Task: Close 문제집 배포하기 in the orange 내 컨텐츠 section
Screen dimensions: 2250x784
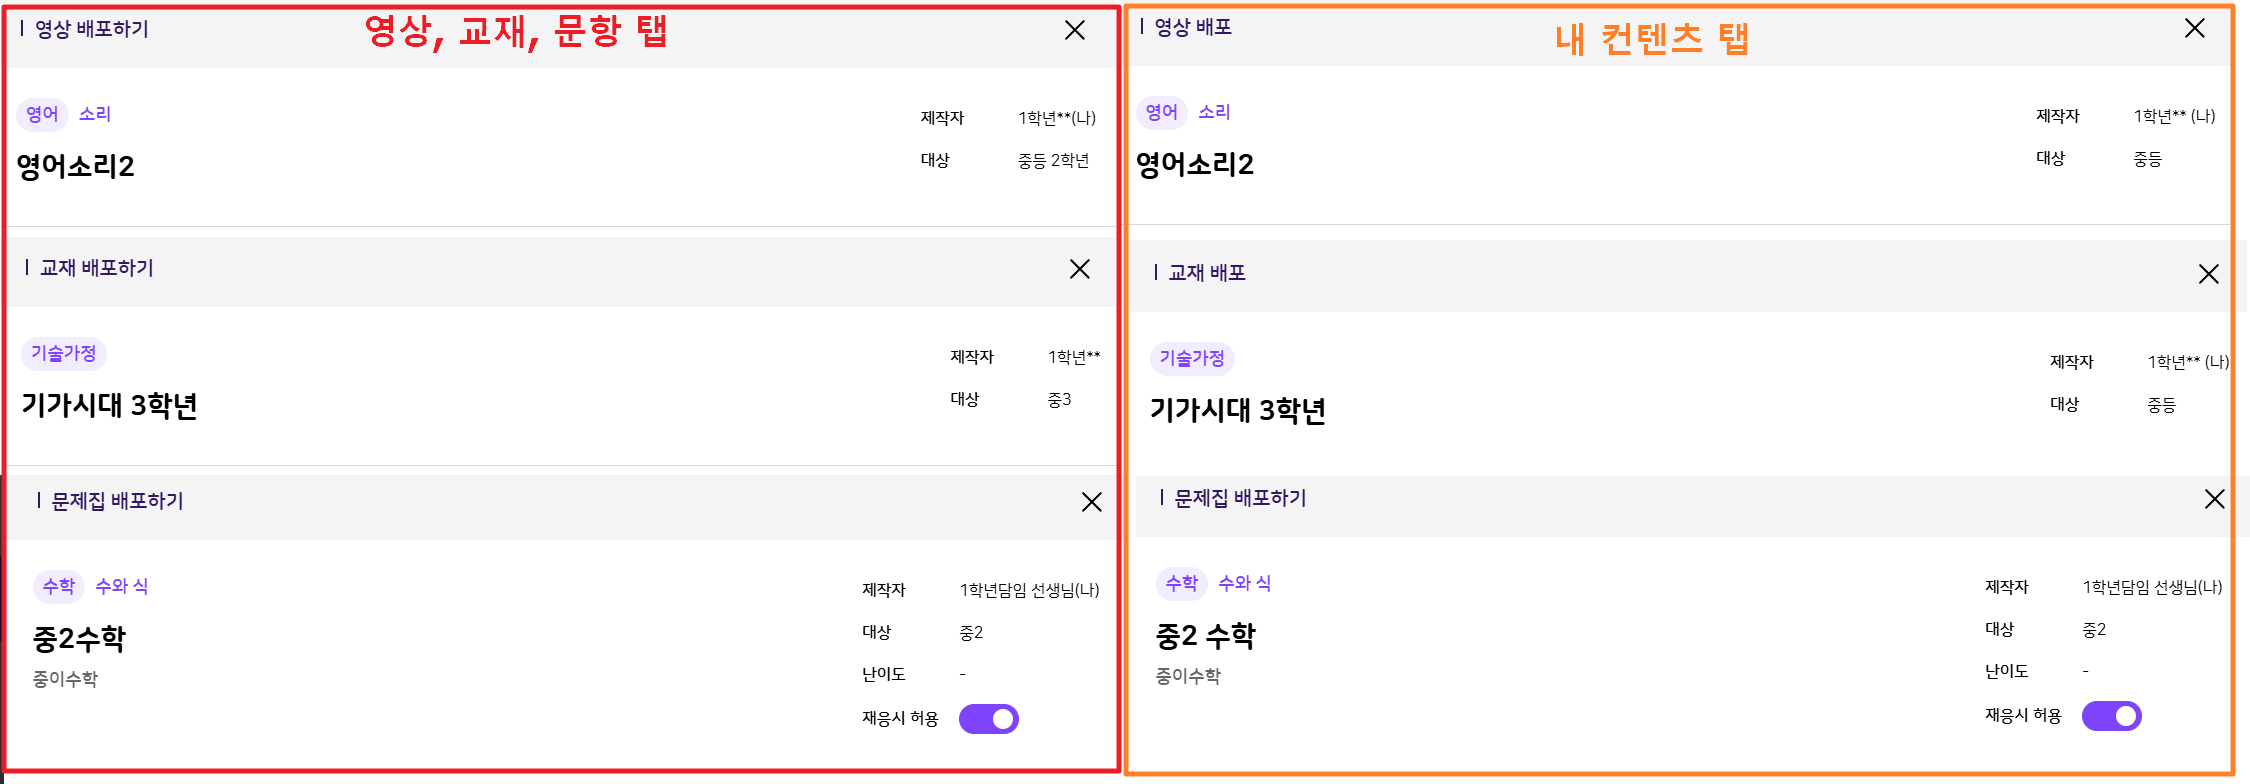Action: point(2214,499)
